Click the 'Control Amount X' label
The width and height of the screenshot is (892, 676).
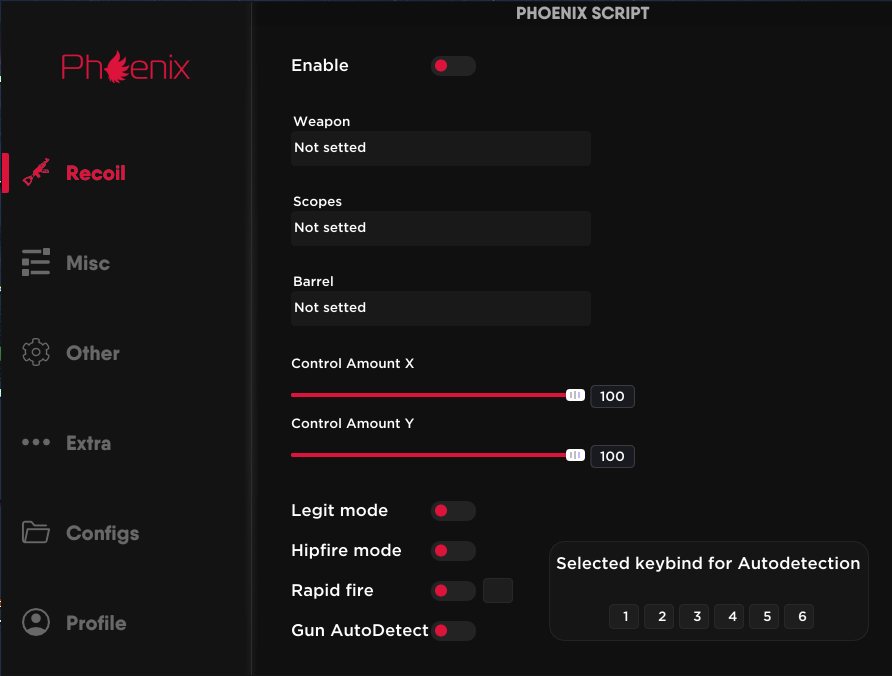[353, 363]
